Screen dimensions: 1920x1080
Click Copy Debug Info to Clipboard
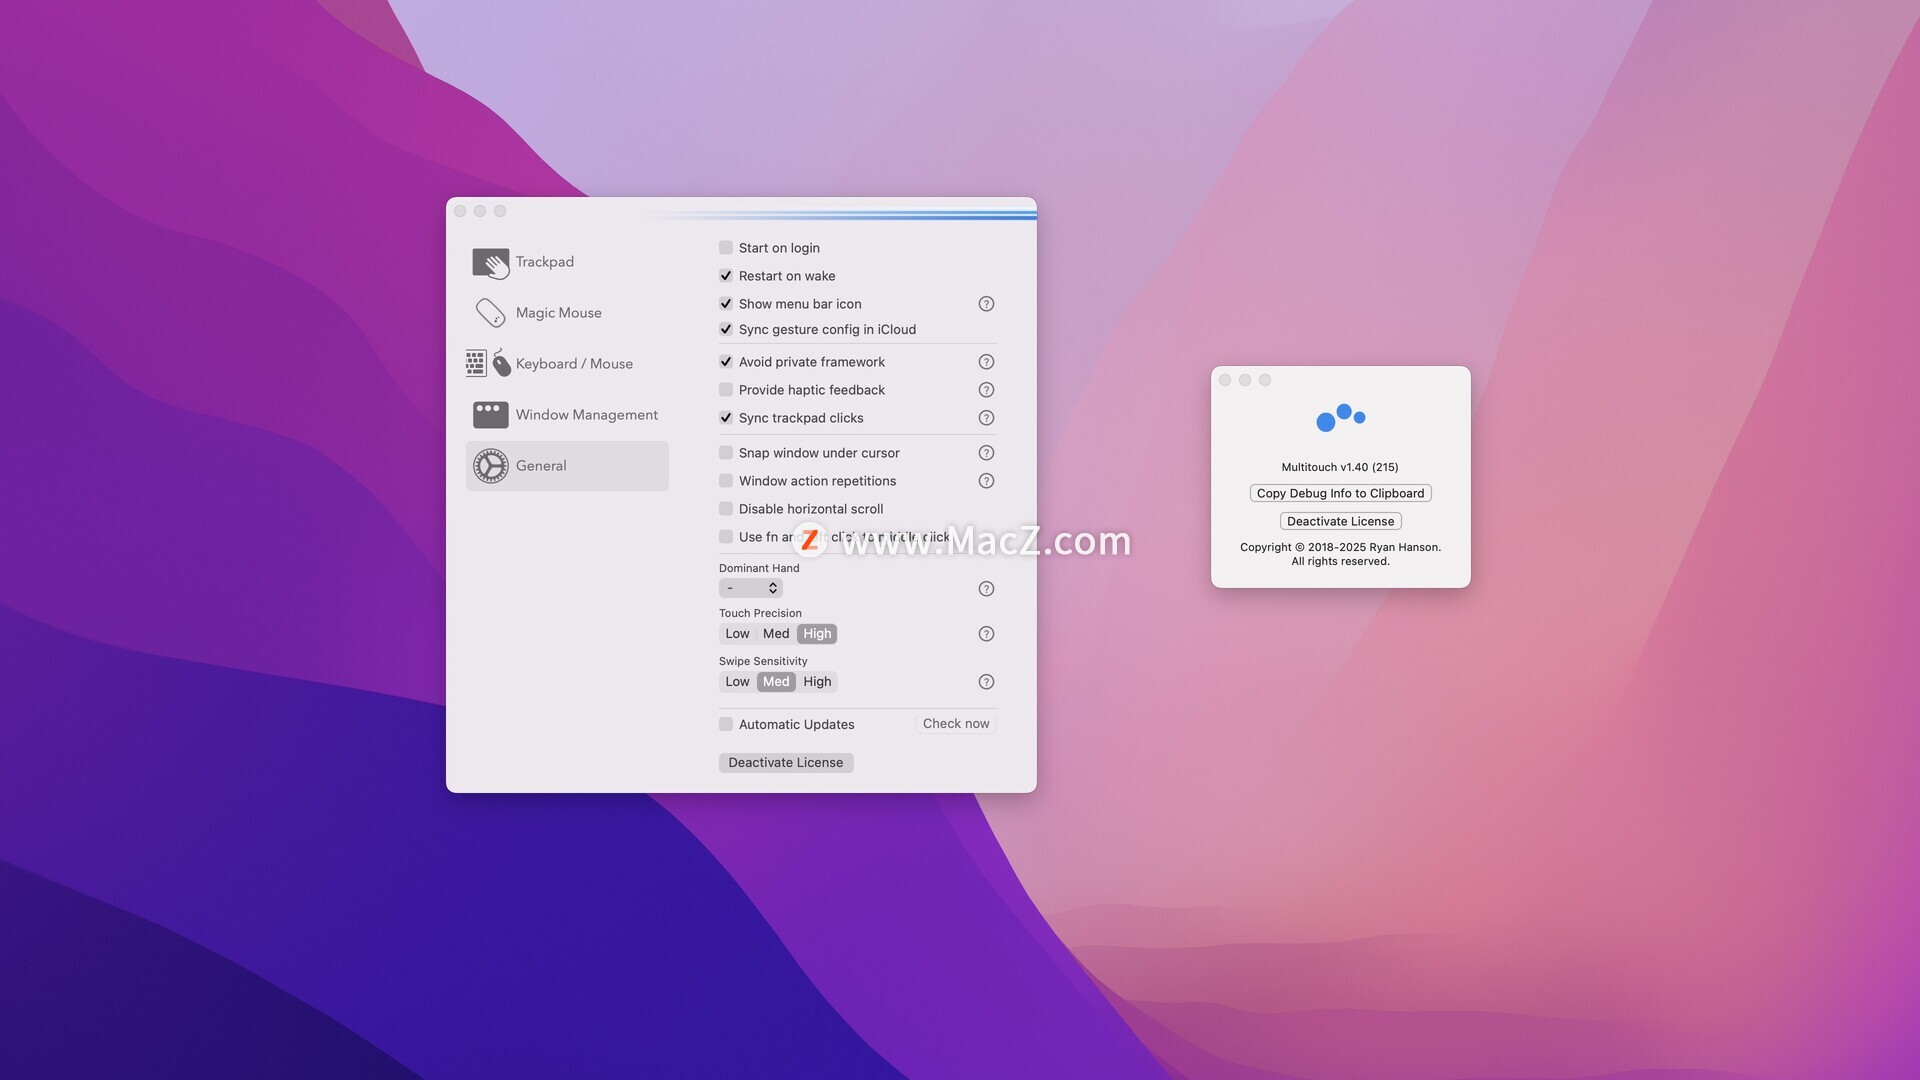pyautogui.click(x=1340, y=493)
